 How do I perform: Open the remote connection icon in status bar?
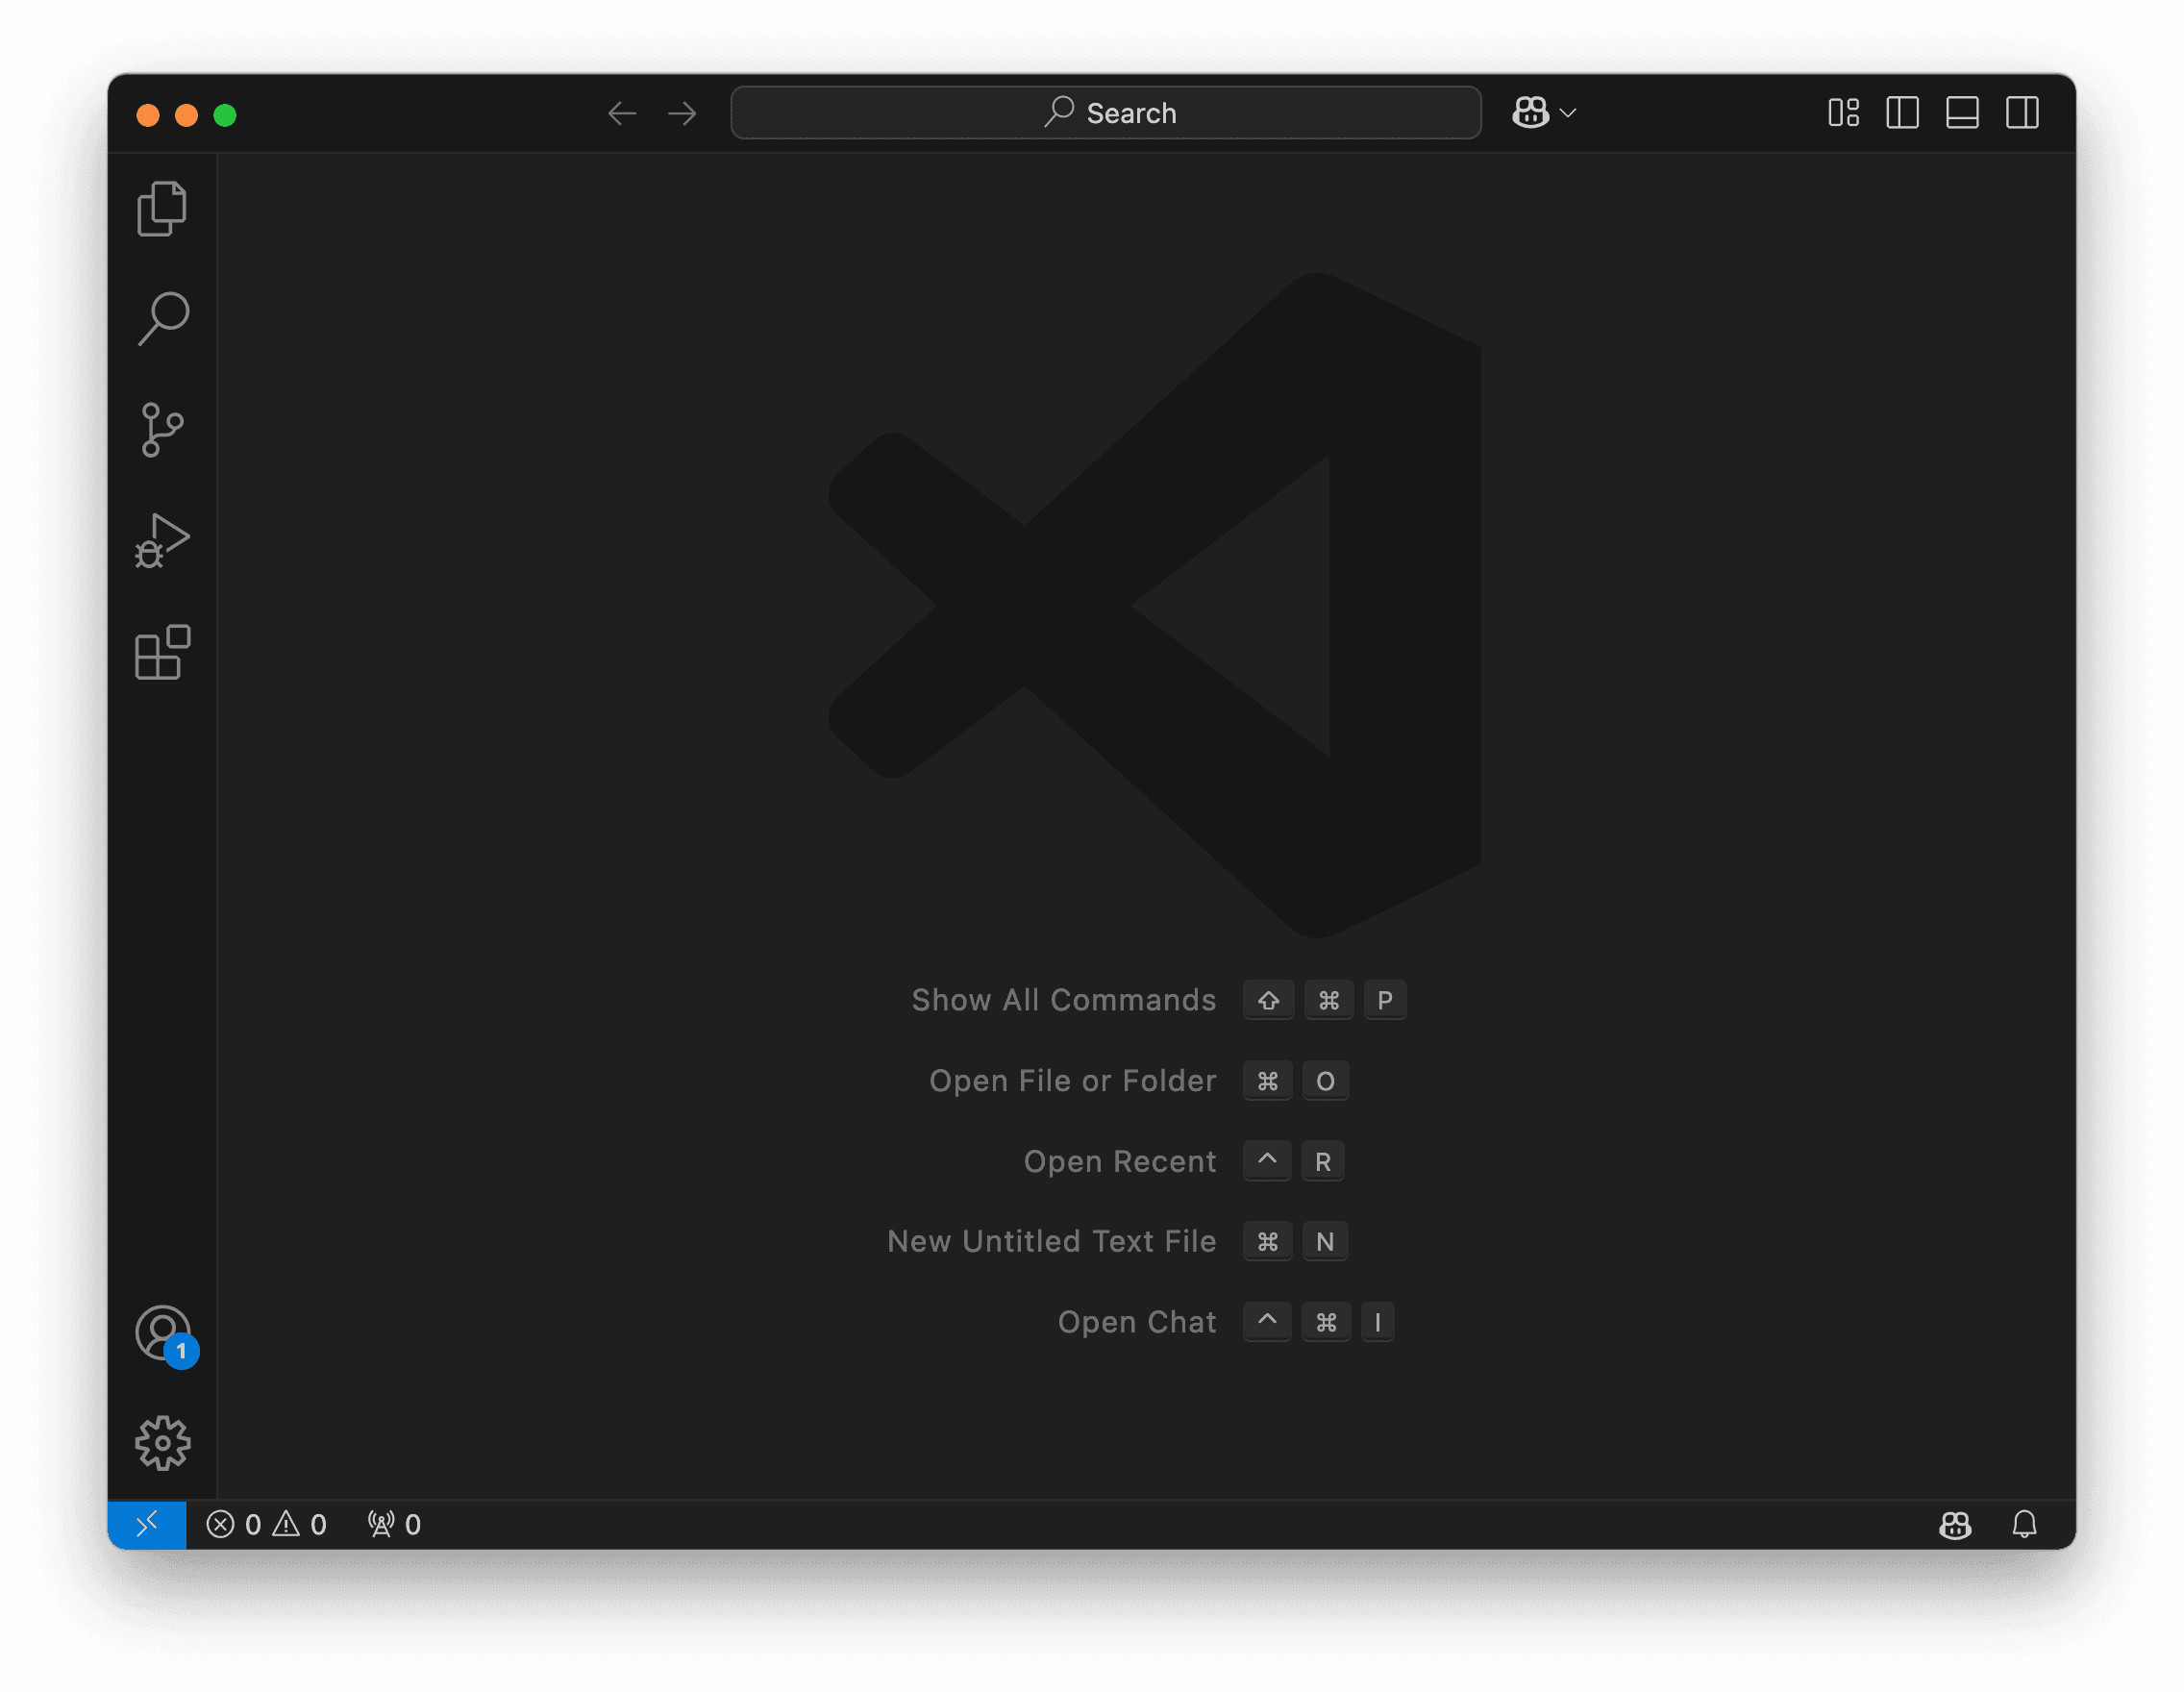click(x=147, y=1525)
